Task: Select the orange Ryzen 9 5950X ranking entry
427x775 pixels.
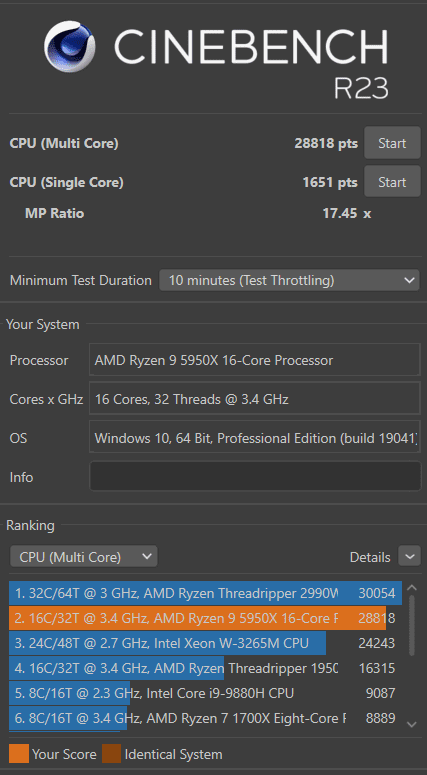Action: (205, 618)
